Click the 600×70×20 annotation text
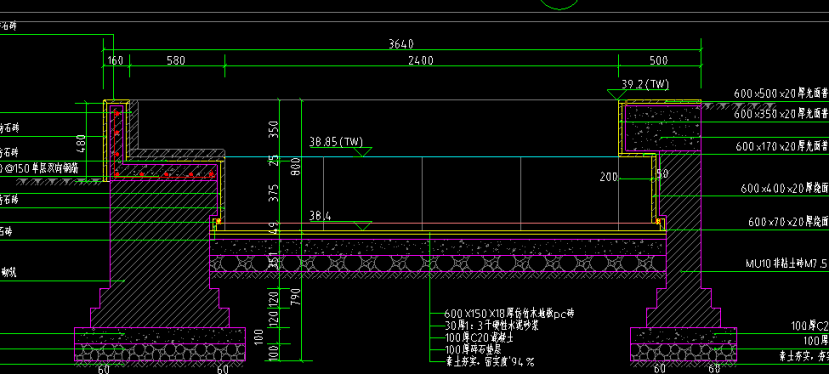Screen dimensions: 830x375 (788, 222)
